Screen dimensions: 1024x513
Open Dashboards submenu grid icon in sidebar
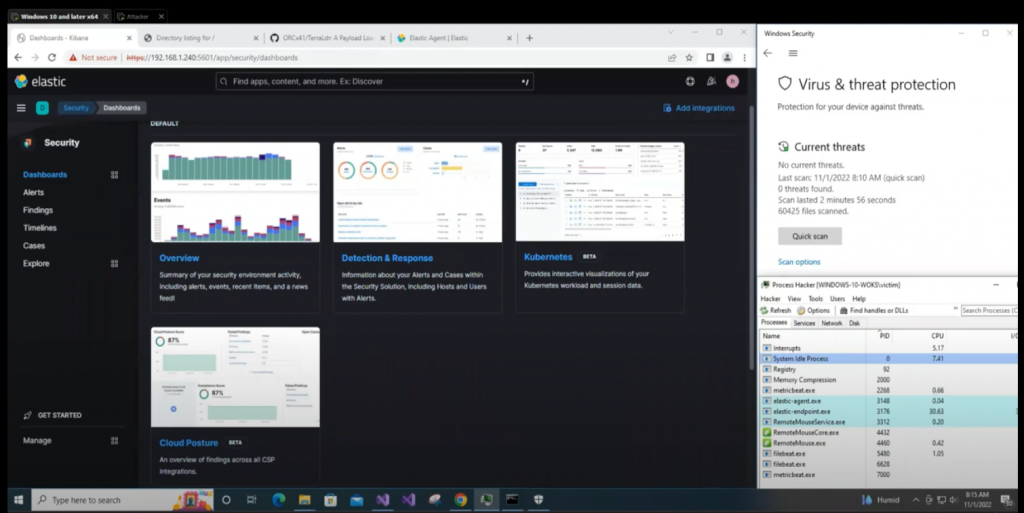tap(114, 175)
